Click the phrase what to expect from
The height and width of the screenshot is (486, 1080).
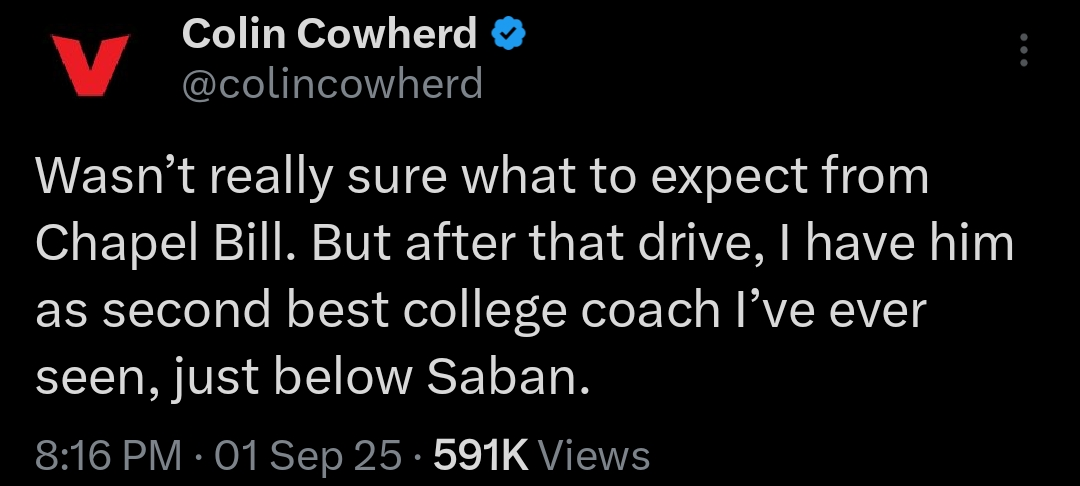[x=694, y=178]
